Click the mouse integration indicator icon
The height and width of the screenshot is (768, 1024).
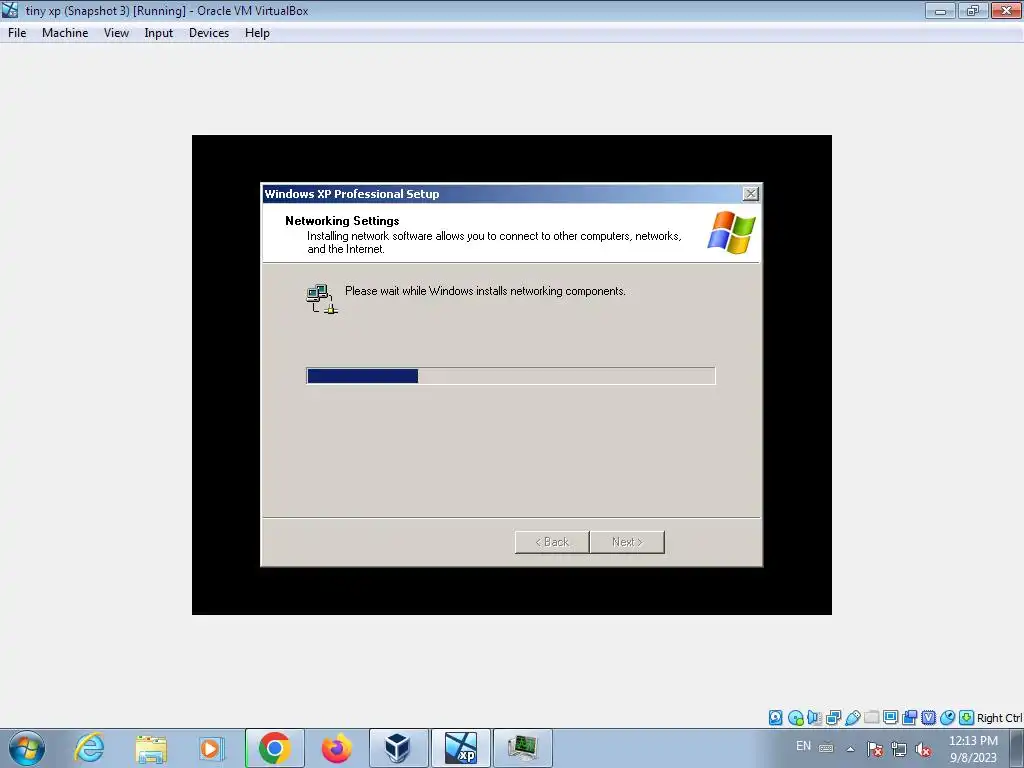[x=947, y=718]
